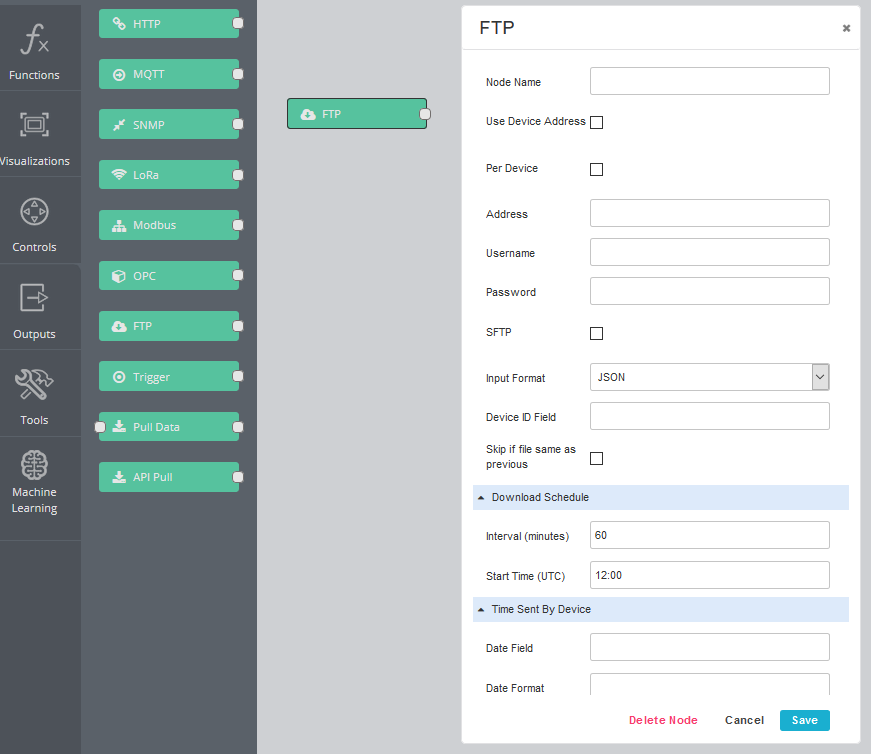Viewport: 871px width, 754px height.
Task: Click the Save button
Action: [x=804, y=720]
